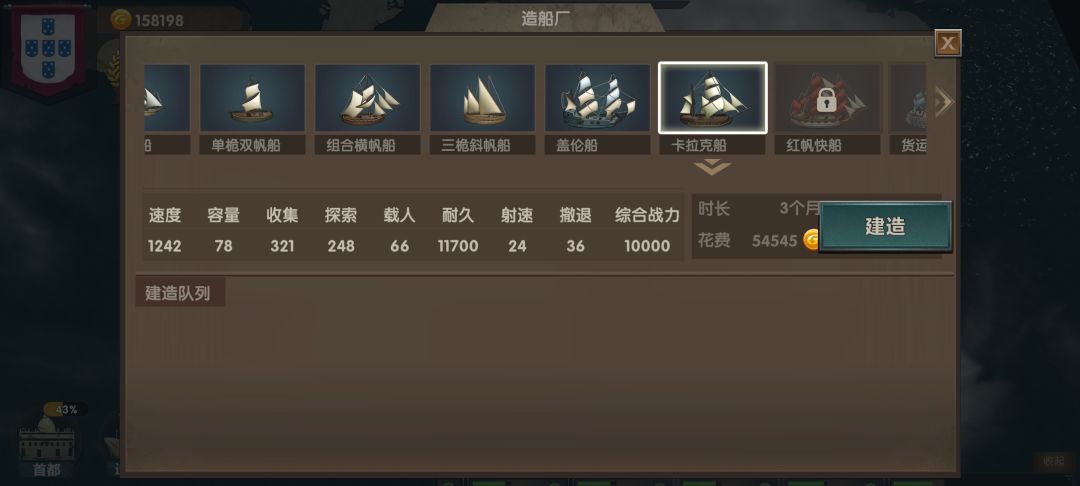The width and height of the screenshot is (1080, 486).
Task: Select the 单桅双帆船 ship icon
Action: (252, 98)
